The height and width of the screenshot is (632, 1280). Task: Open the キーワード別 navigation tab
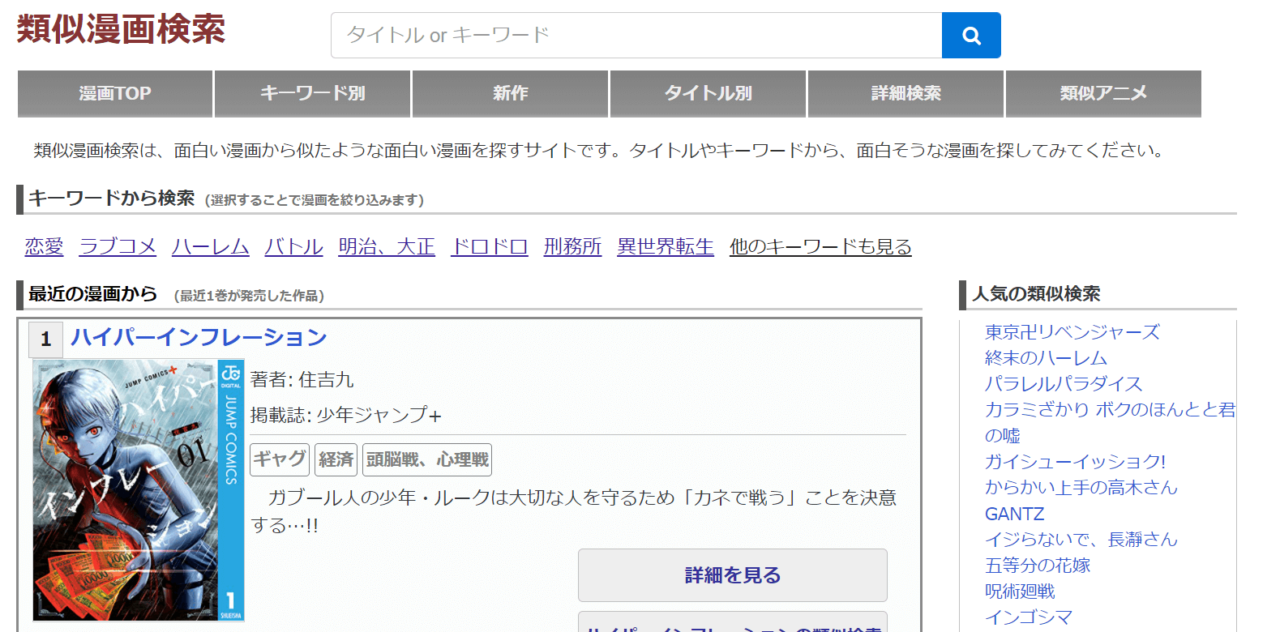[x=312, y=94]
